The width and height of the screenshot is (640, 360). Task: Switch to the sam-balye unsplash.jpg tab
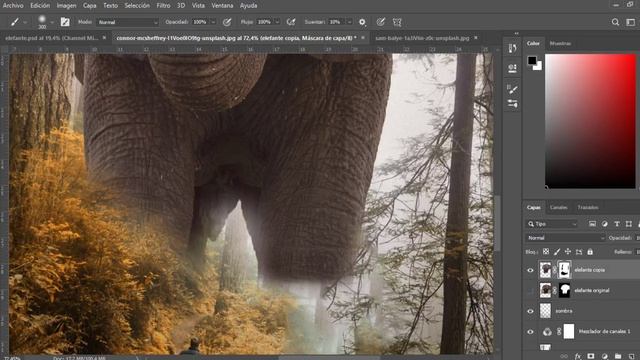coord(422,38)
